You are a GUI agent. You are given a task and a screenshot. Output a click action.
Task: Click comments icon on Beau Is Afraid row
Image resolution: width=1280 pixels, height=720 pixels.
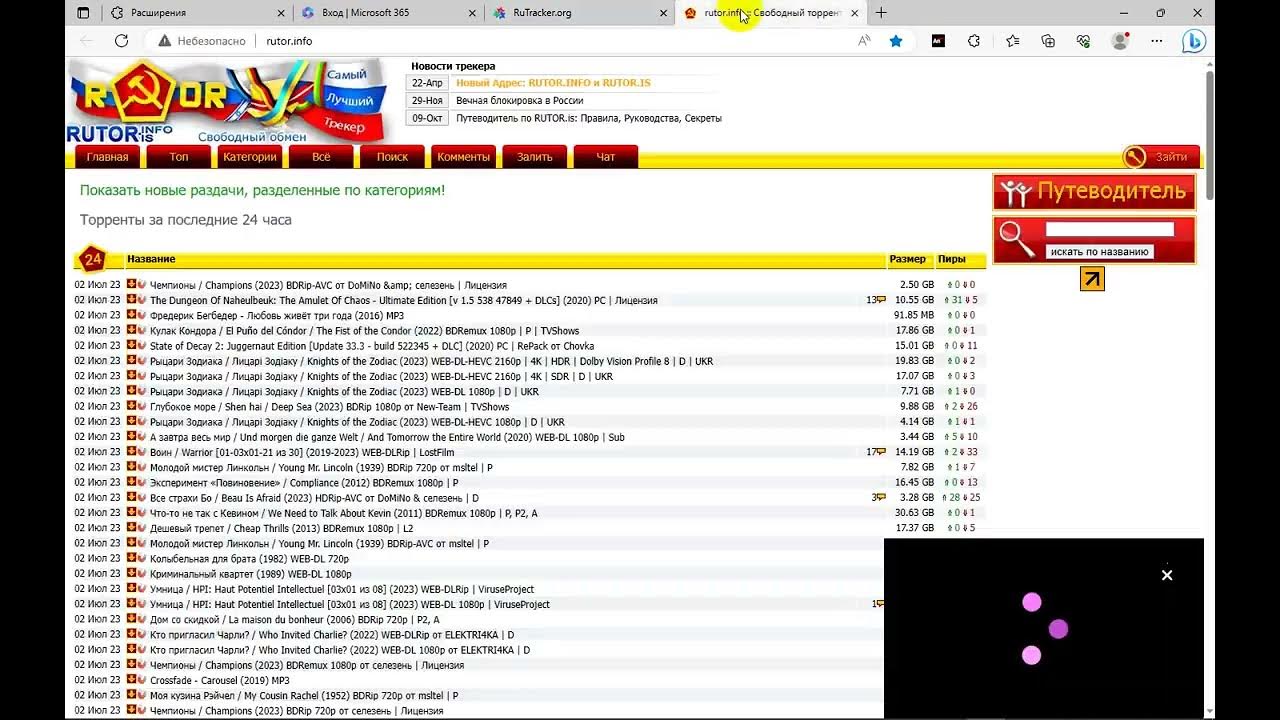[881, 497]
